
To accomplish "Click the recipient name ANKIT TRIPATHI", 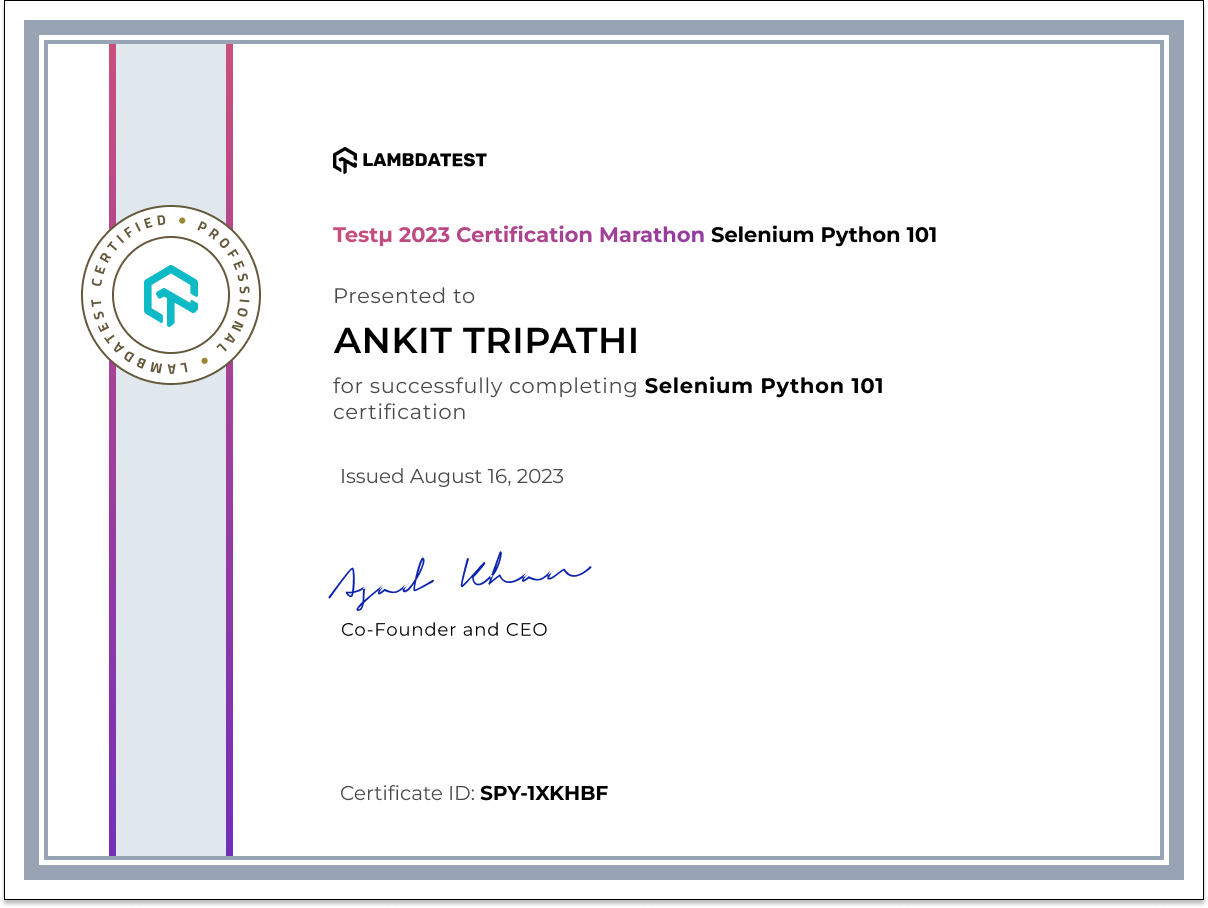I will pyautogui.click(x=485, y=340).
